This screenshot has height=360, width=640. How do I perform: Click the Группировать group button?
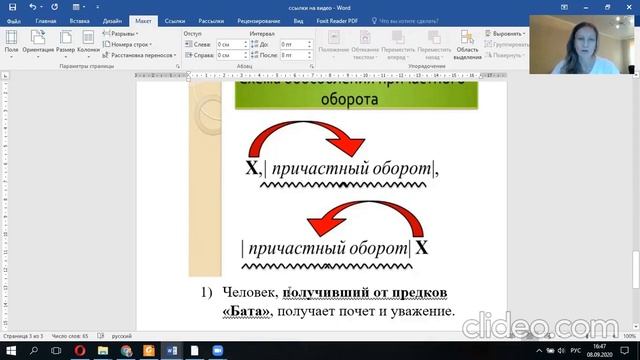507,44
